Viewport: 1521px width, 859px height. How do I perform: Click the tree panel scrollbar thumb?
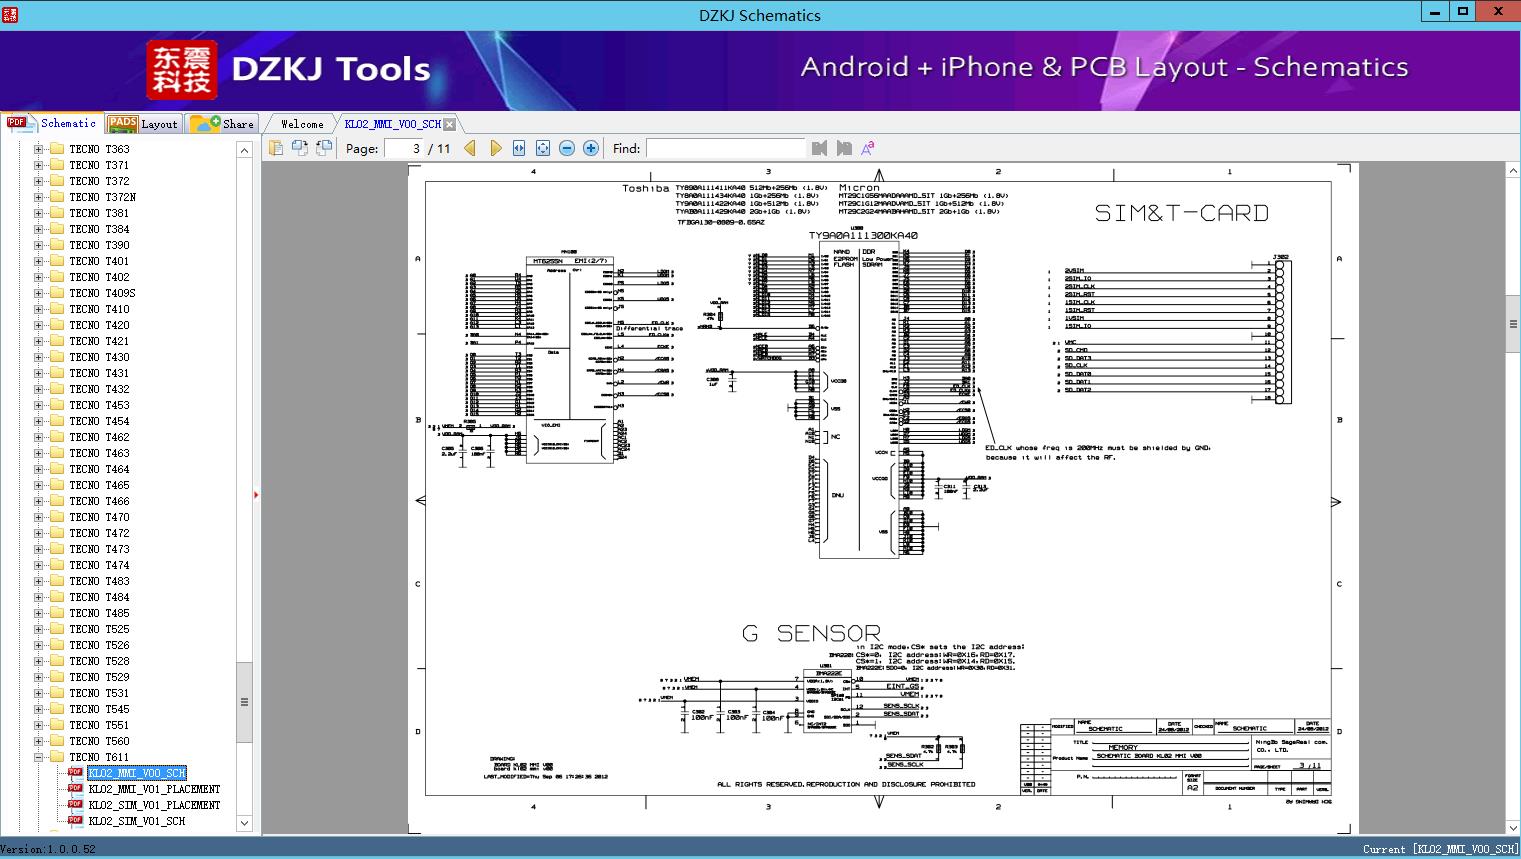pos(244,702)
